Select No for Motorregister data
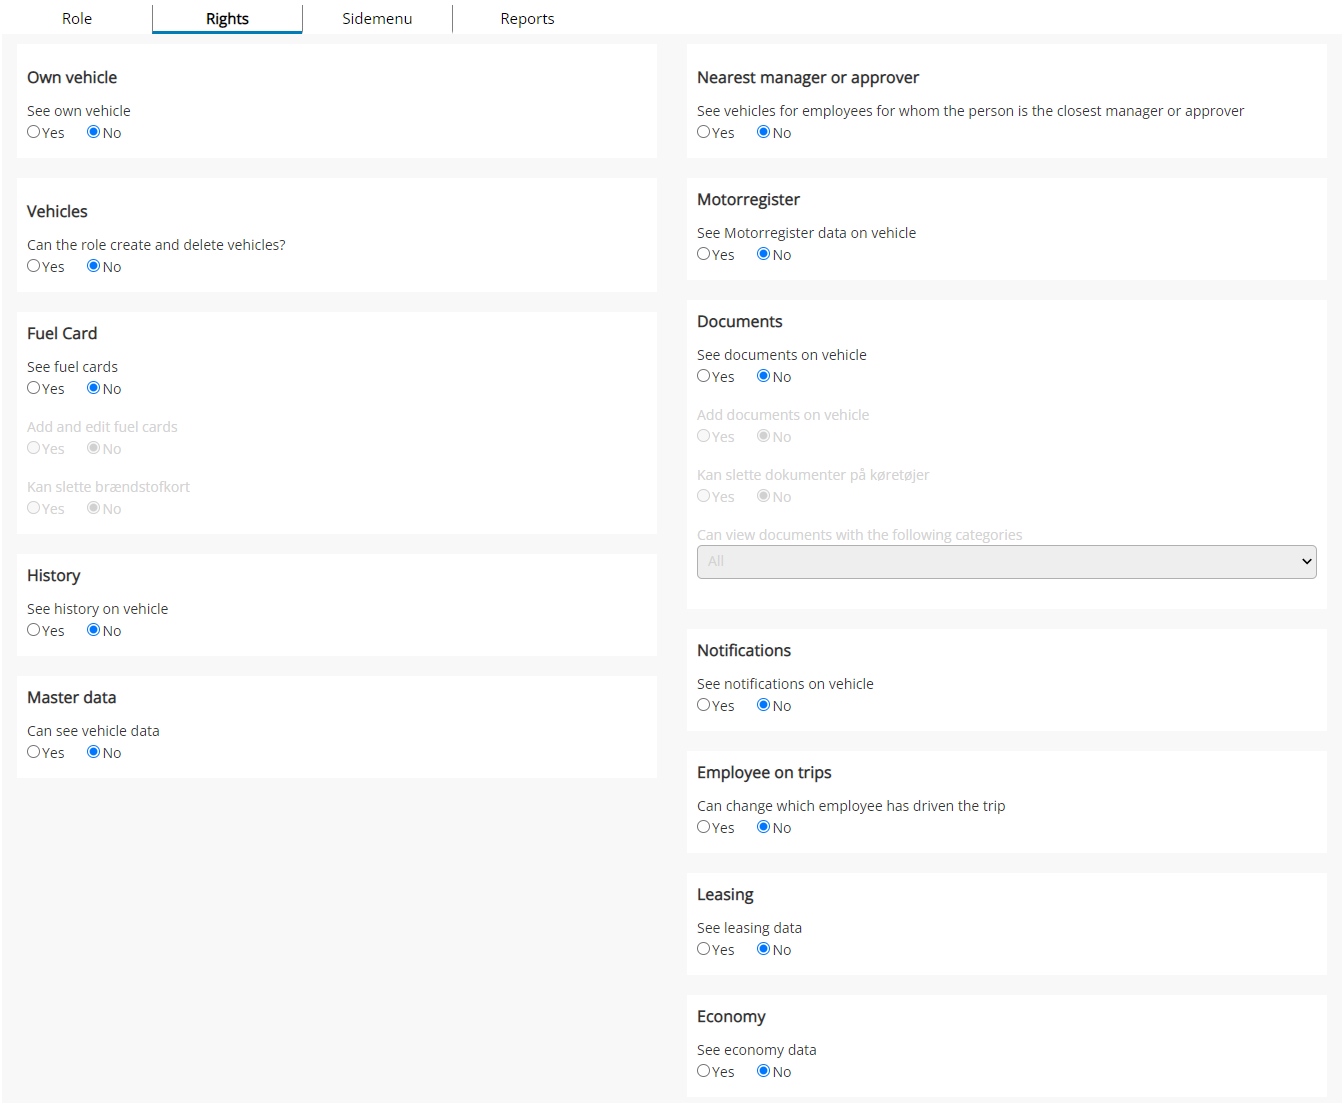The width and height of the screenshot is (1344, 1103). 764,254
